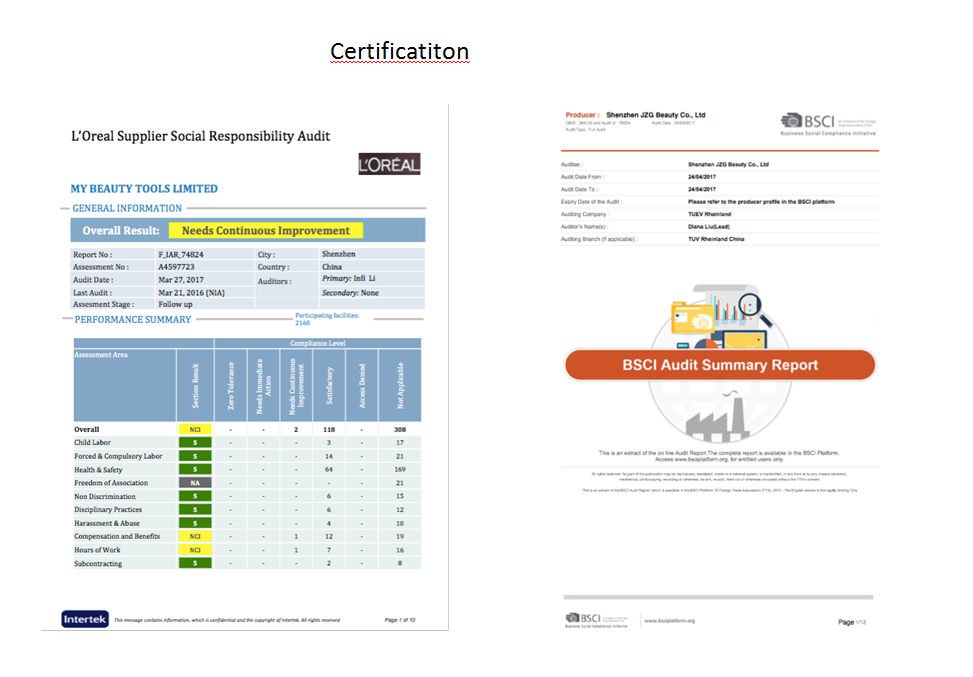This screenshot has width=973, height=677.
Task: Click the GENERAL INFORMATION section heading
Action: (127, 208)
